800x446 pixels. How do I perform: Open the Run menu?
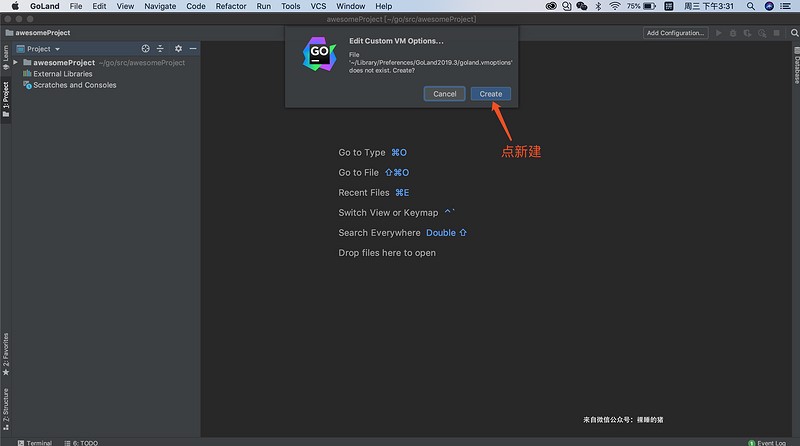coord(264,6)
